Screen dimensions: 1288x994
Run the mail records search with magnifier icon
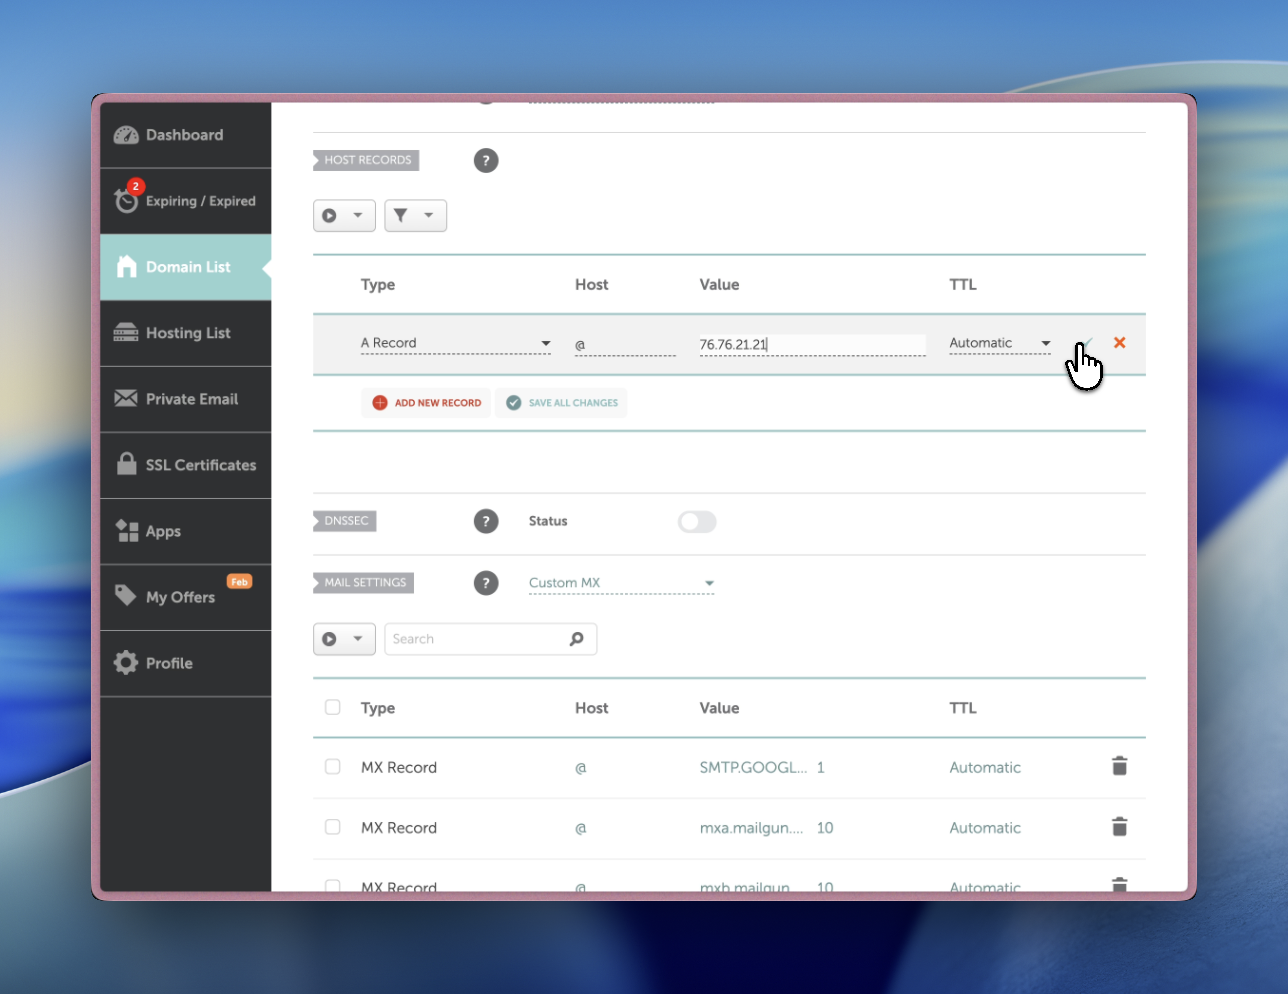pyautogui.click(x=577, y=638)
